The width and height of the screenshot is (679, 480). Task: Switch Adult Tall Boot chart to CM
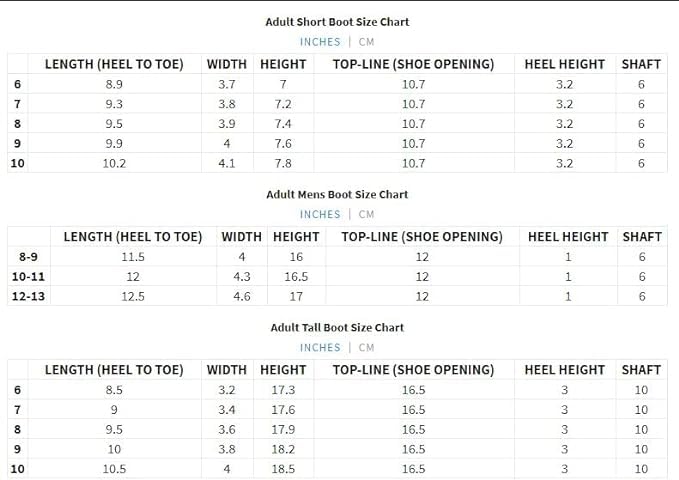click(366, 347)
